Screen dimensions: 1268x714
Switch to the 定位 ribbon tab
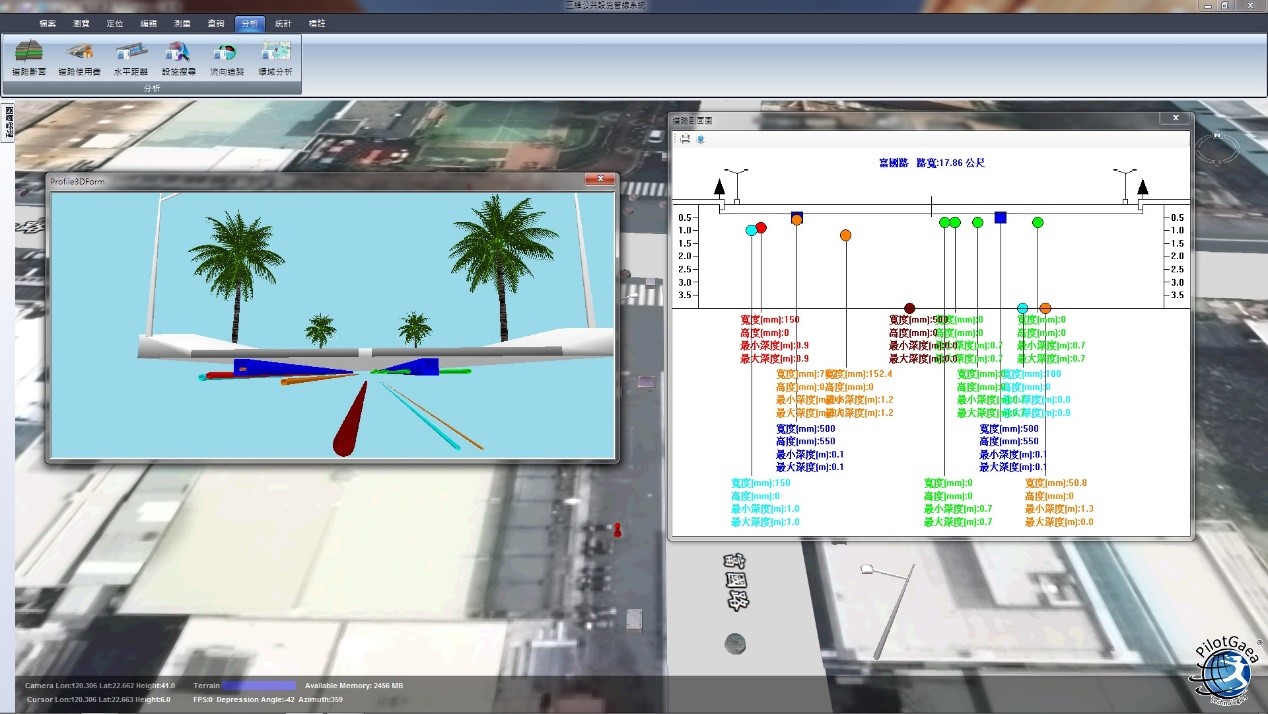(115, 23)
